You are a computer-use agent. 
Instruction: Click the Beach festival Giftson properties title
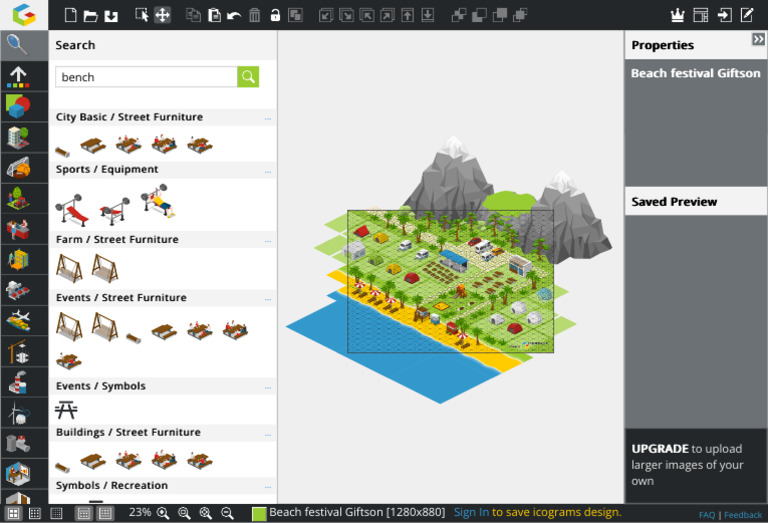click(x=696, y=73)
